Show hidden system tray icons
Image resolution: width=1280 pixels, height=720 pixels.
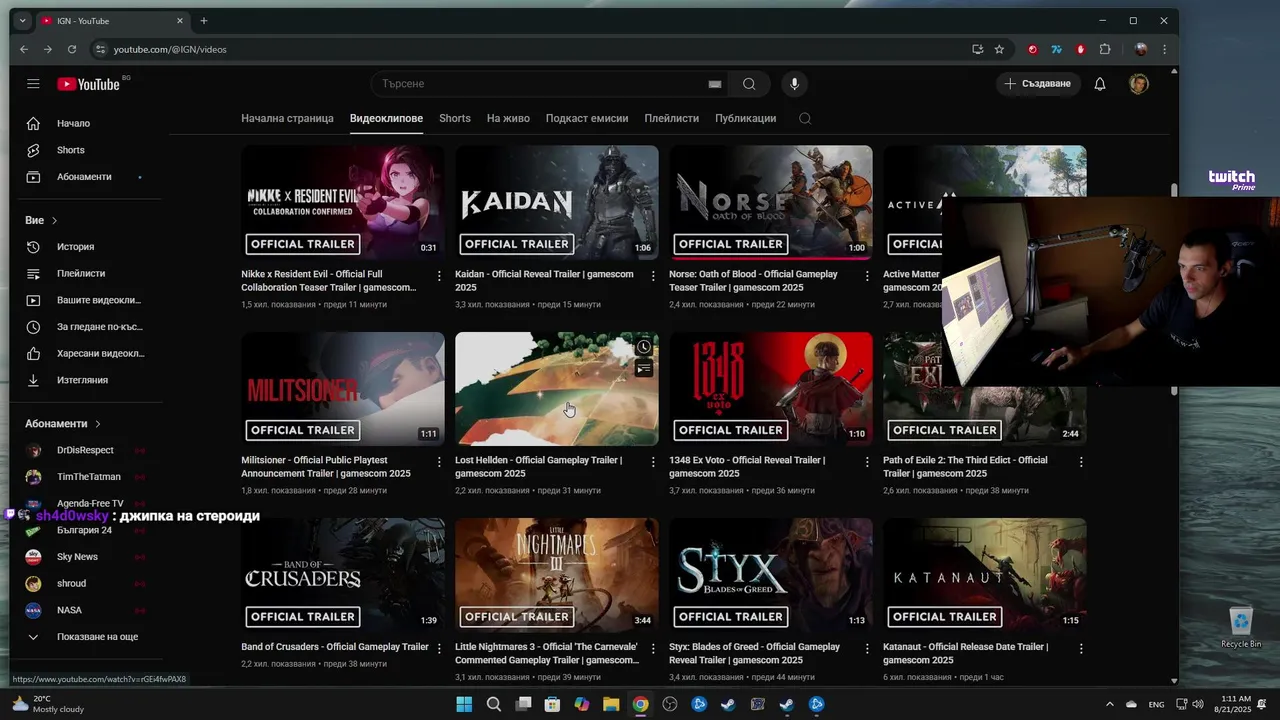pos(1109,704)
